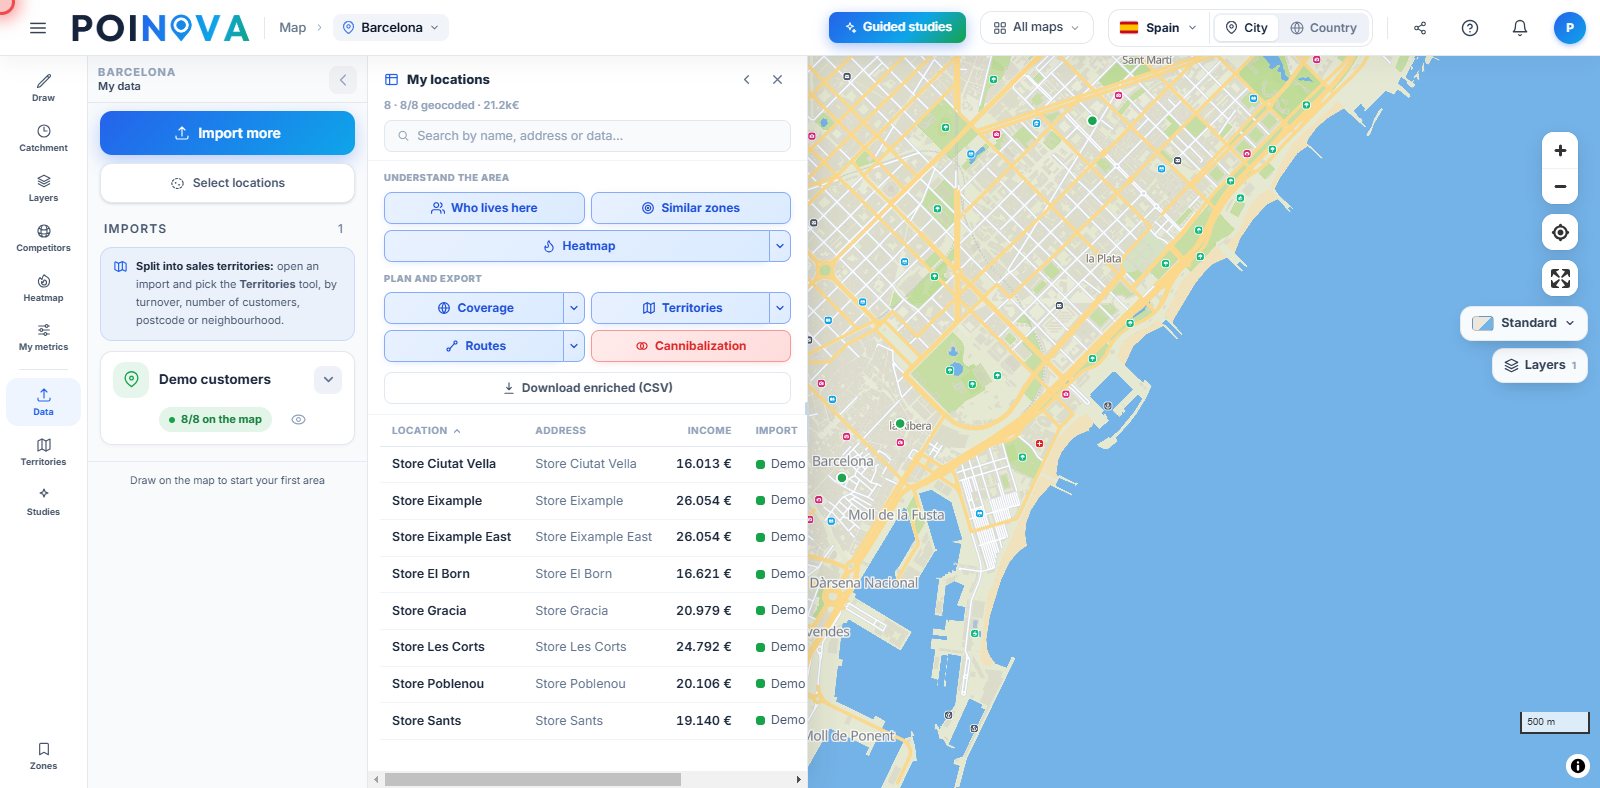This screenshot has width=1600, height=788.
Task: Open the user profile avatar P
Action: (1570, 28)
